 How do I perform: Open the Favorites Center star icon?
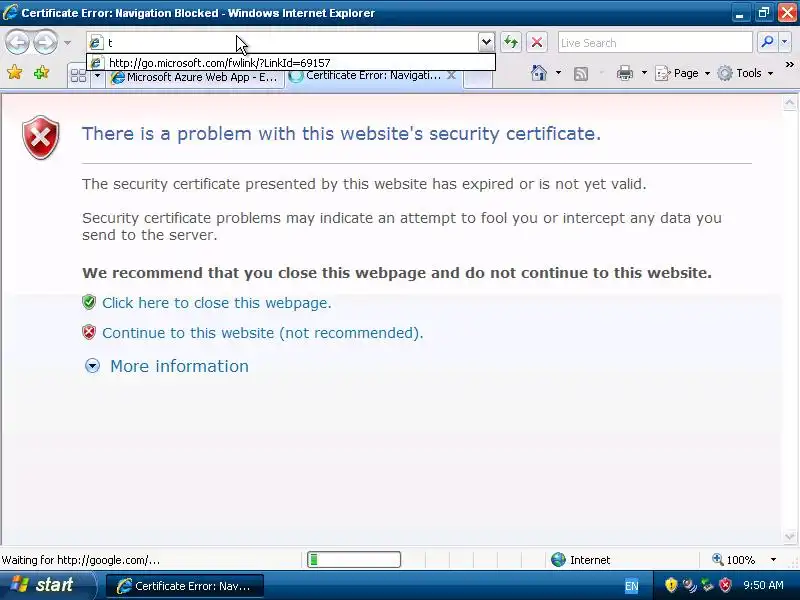tap(15, 73)
